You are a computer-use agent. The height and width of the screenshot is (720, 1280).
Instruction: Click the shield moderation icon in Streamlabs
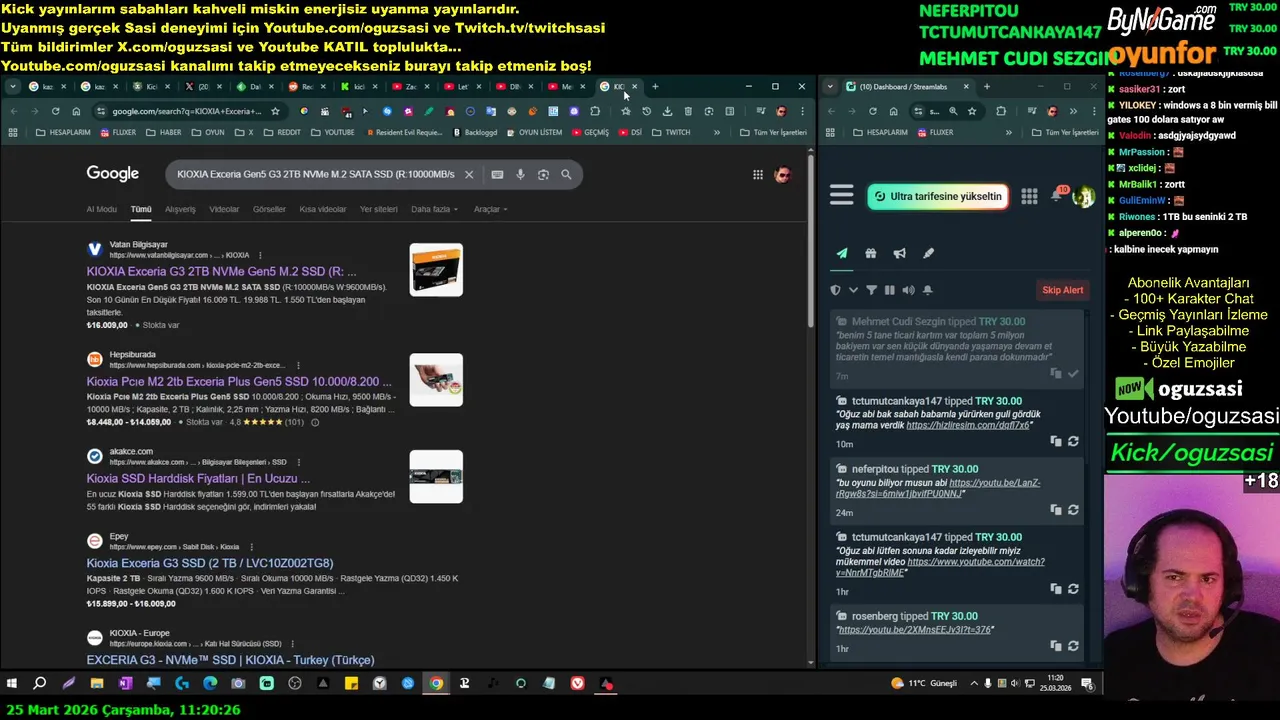coord(836,290)
